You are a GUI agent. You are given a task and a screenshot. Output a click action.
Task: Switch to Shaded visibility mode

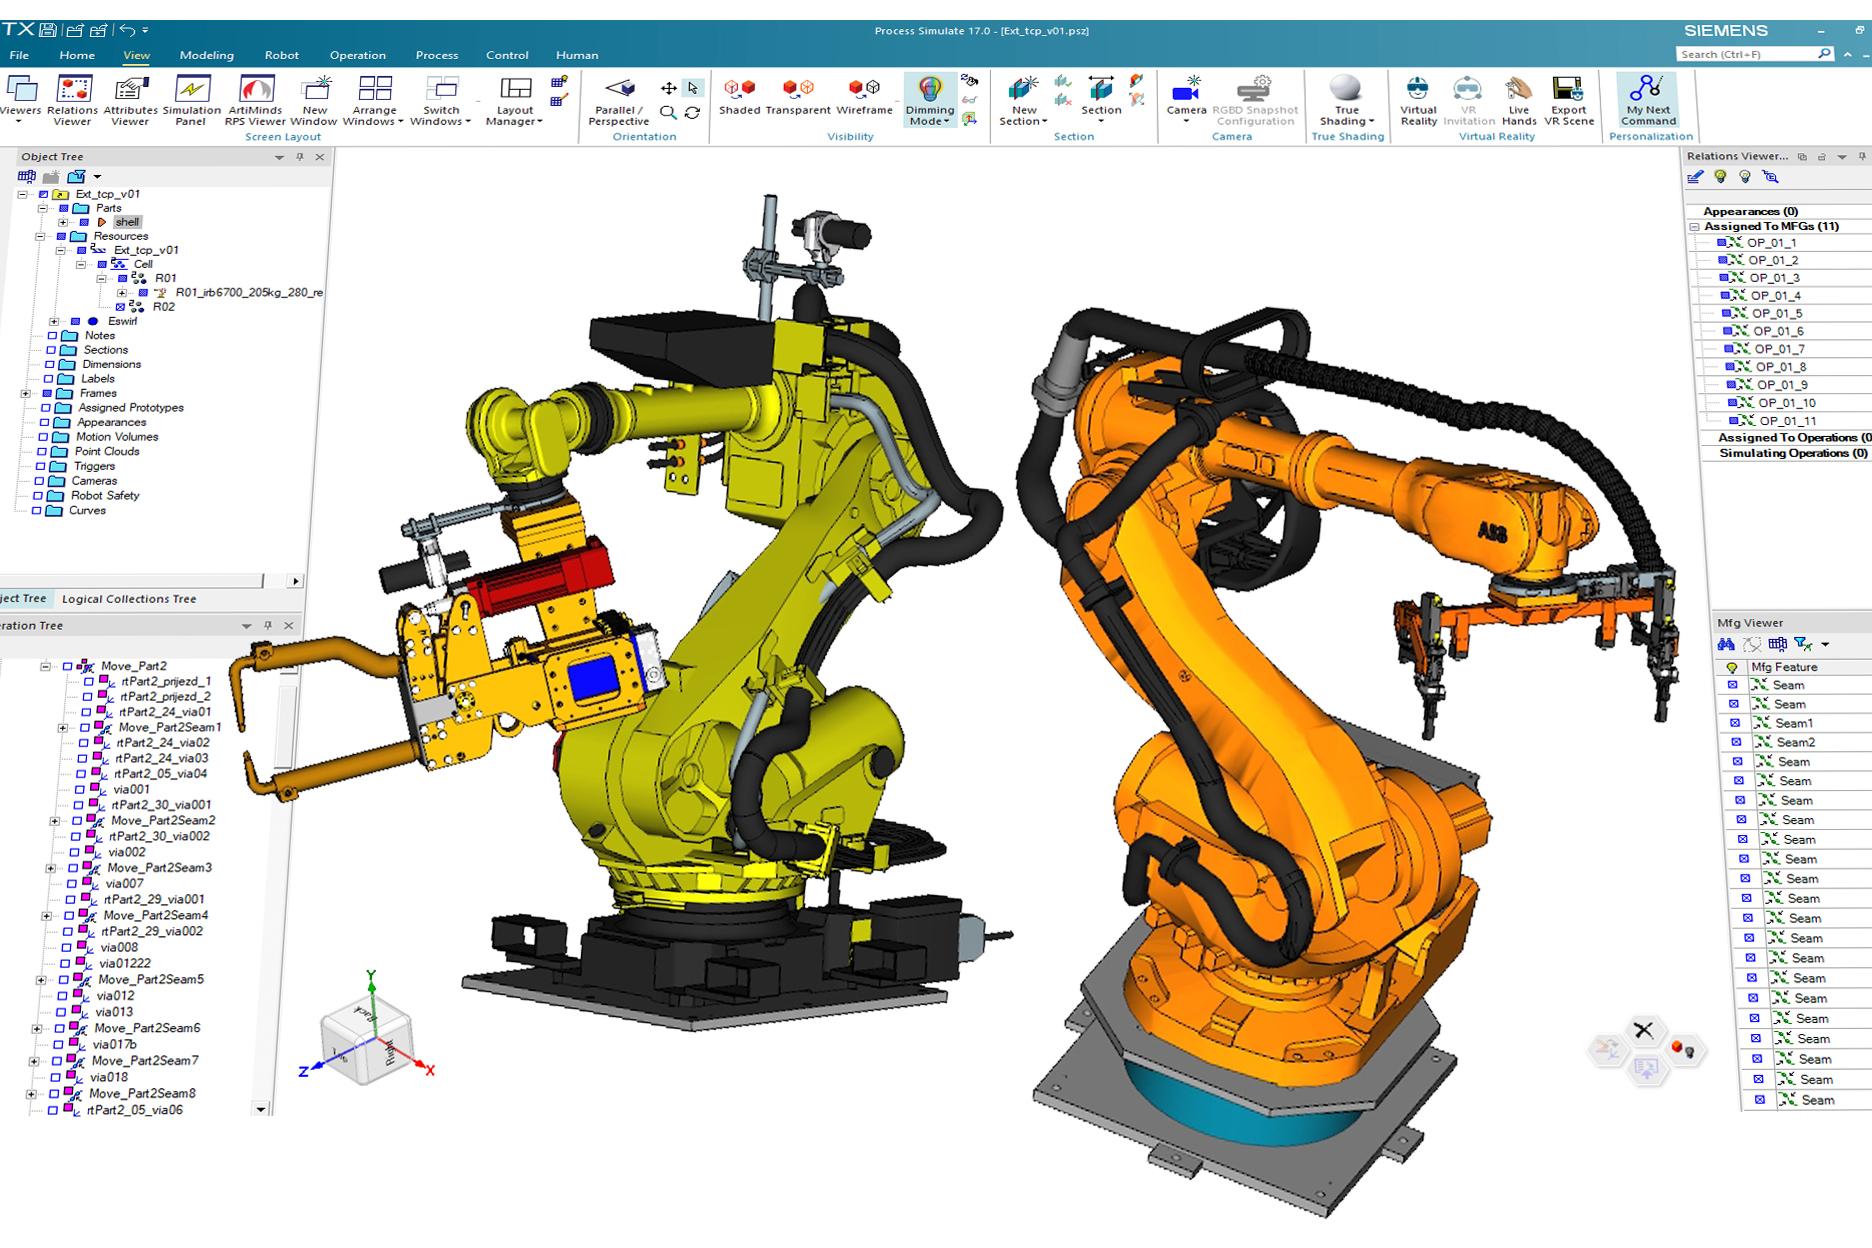coord(740,97)
